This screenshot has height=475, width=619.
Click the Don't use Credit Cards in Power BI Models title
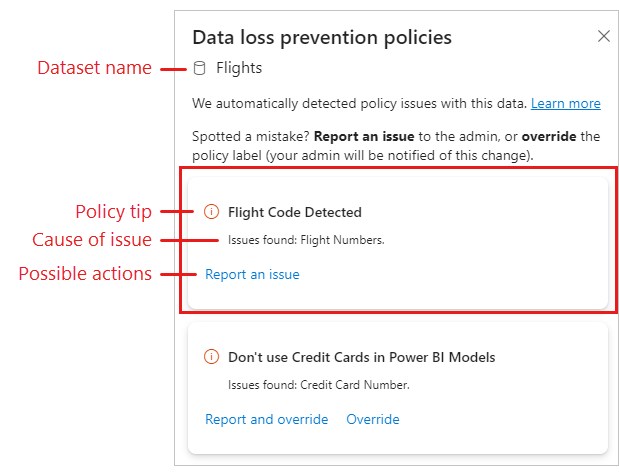pyautogui.click(x=362, y=357)
